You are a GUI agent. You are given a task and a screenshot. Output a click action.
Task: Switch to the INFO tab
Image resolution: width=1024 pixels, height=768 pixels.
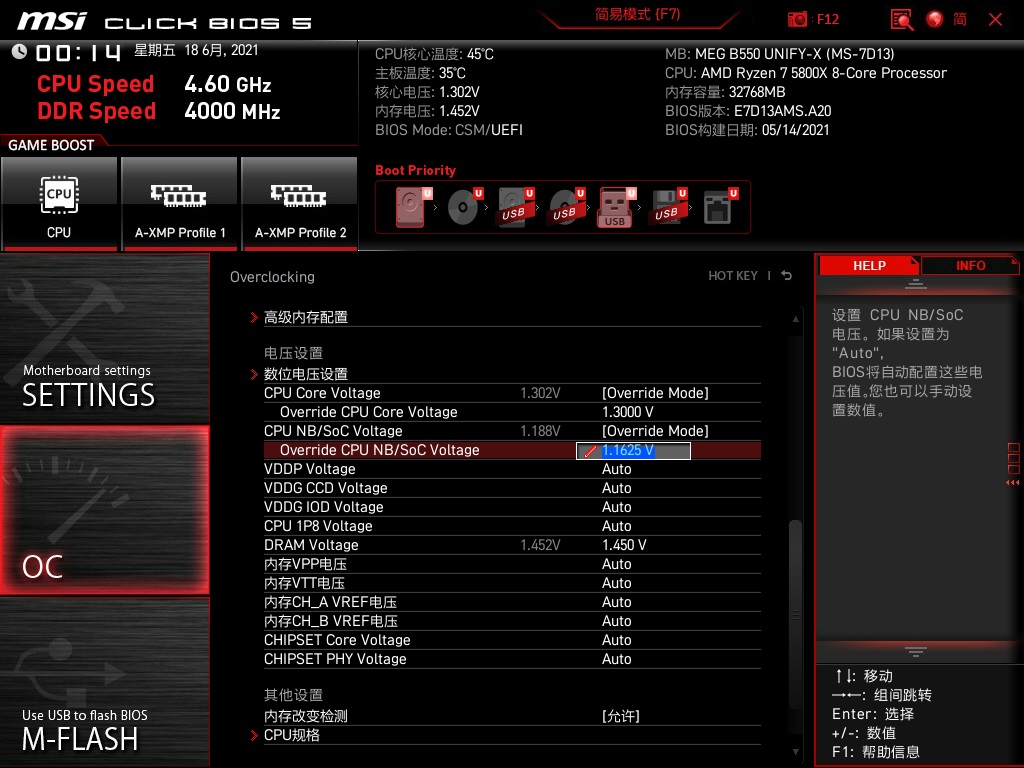(969, 265)
